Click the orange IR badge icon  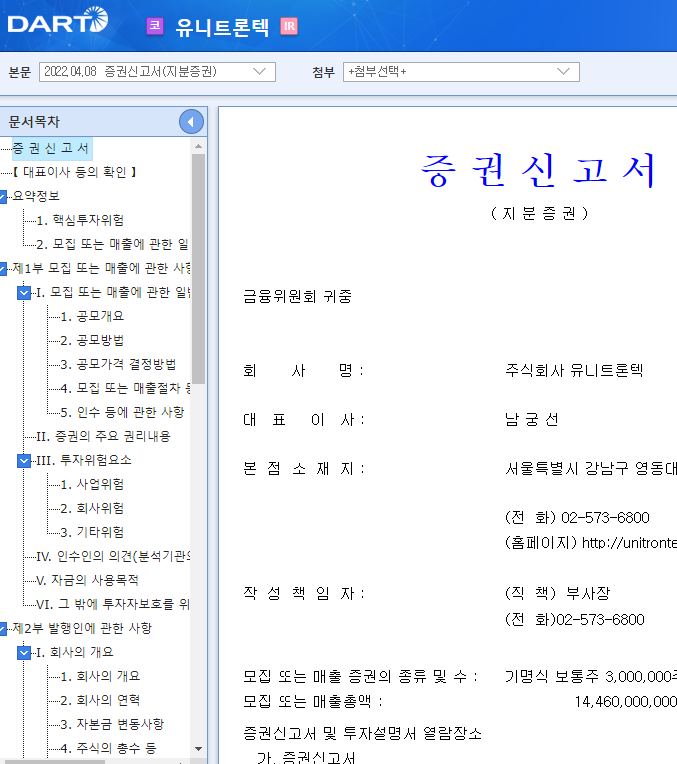(x=289, y=26)
